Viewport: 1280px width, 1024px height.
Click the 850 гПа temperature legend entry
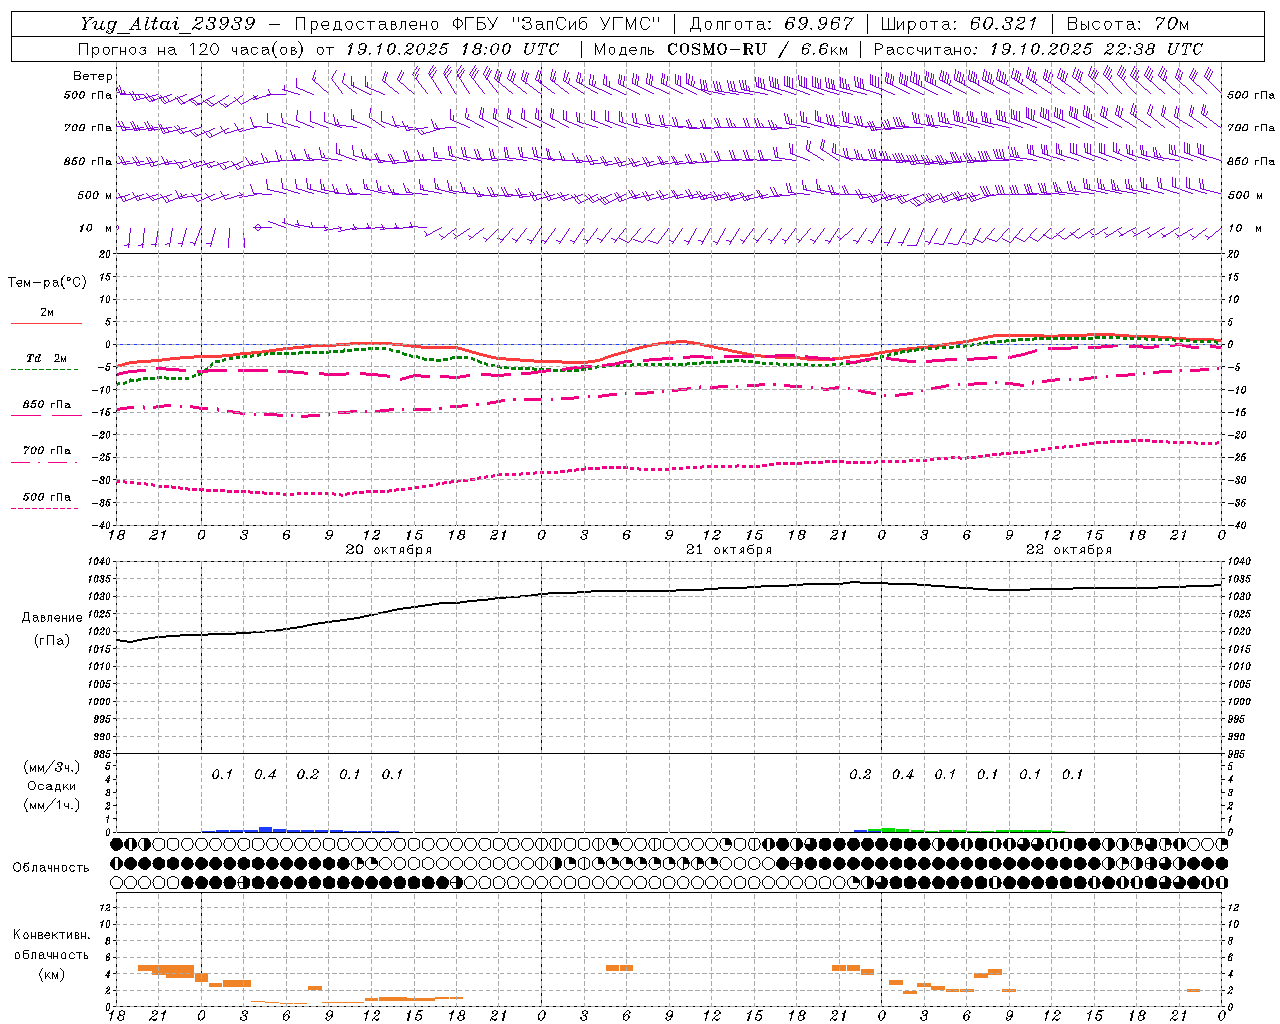pos(47,405)
